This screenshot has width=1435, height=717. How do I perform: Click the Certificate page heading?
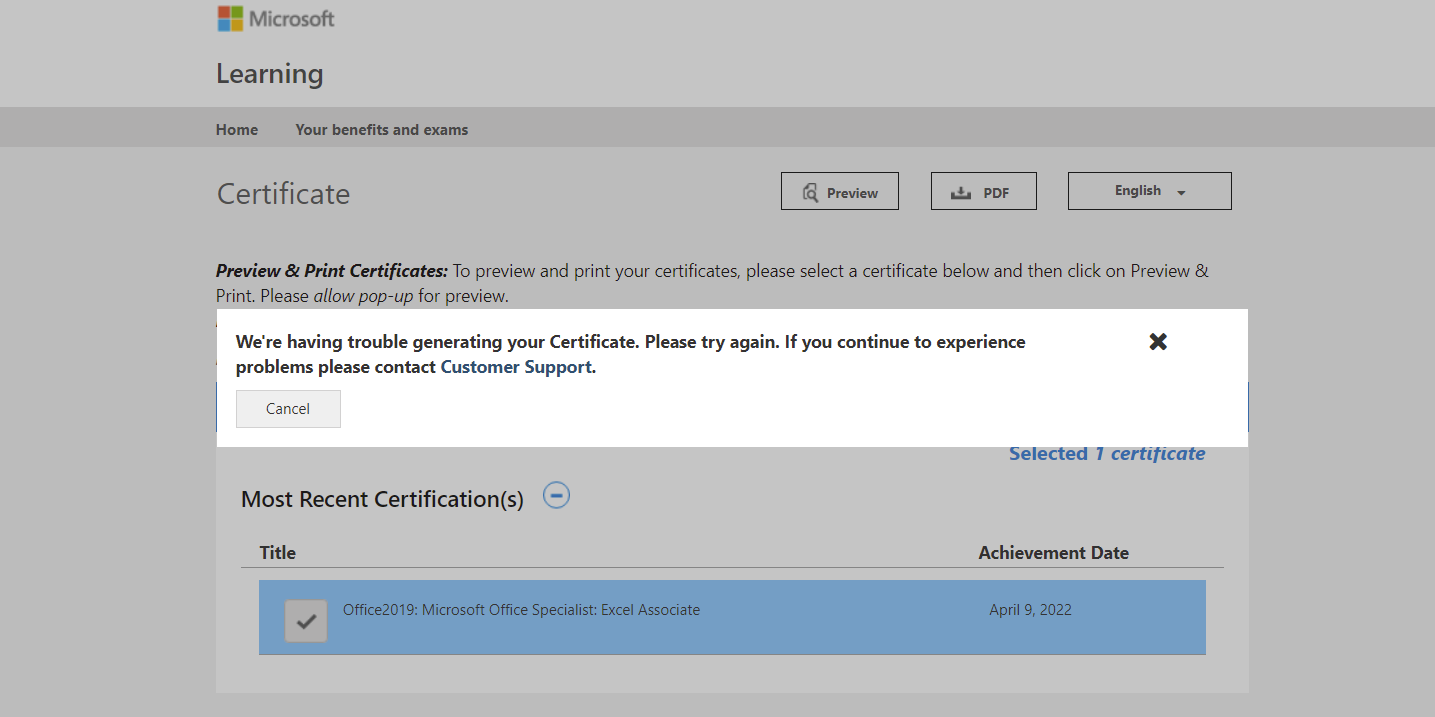(x=284, y=193)
